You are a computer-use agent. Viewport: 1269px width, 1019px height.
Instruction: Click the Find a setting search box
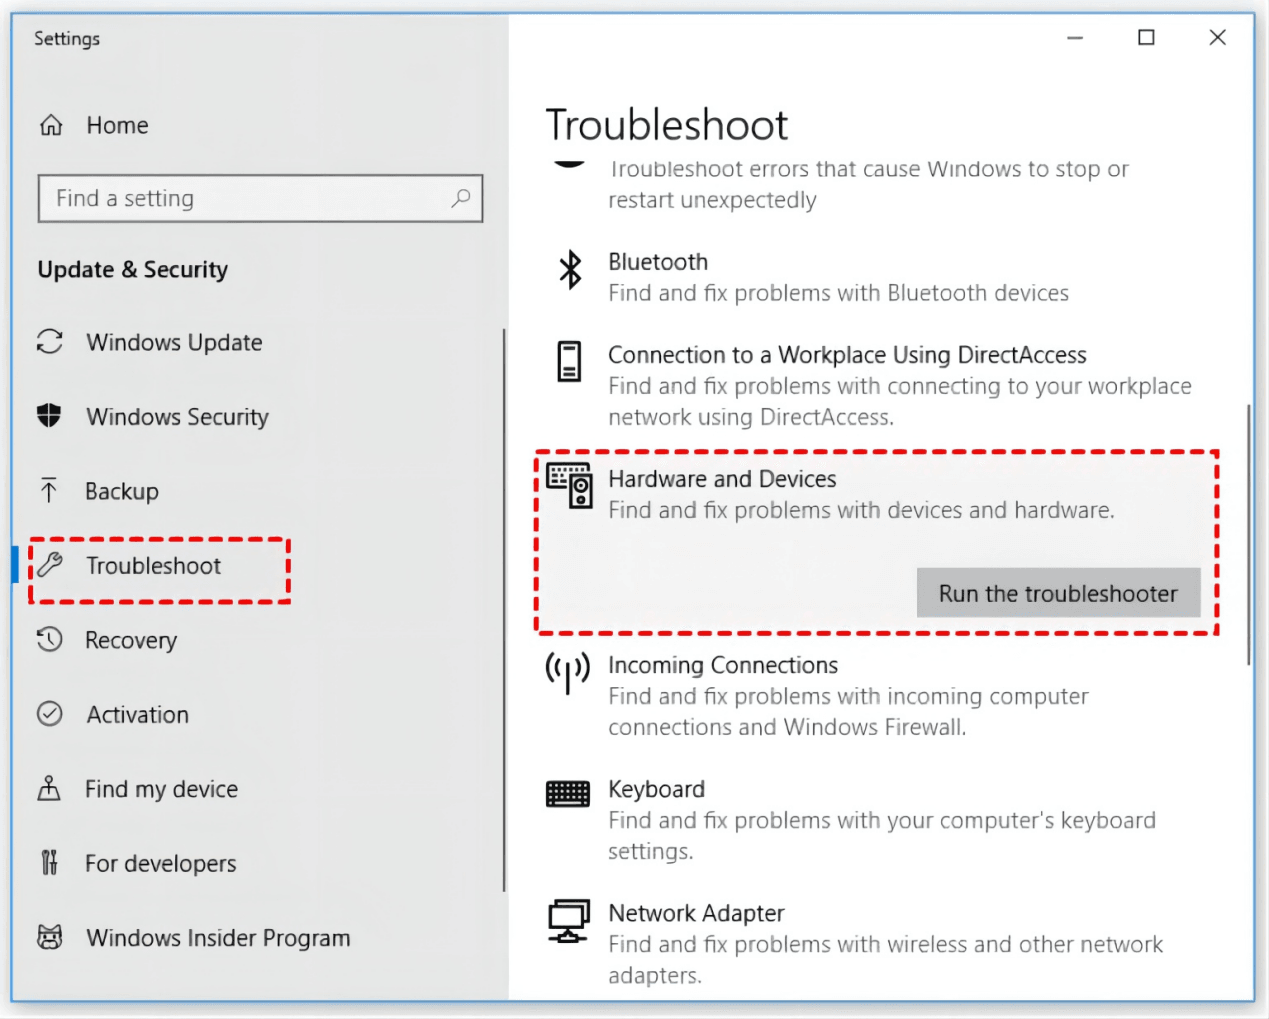click(260, 198)
